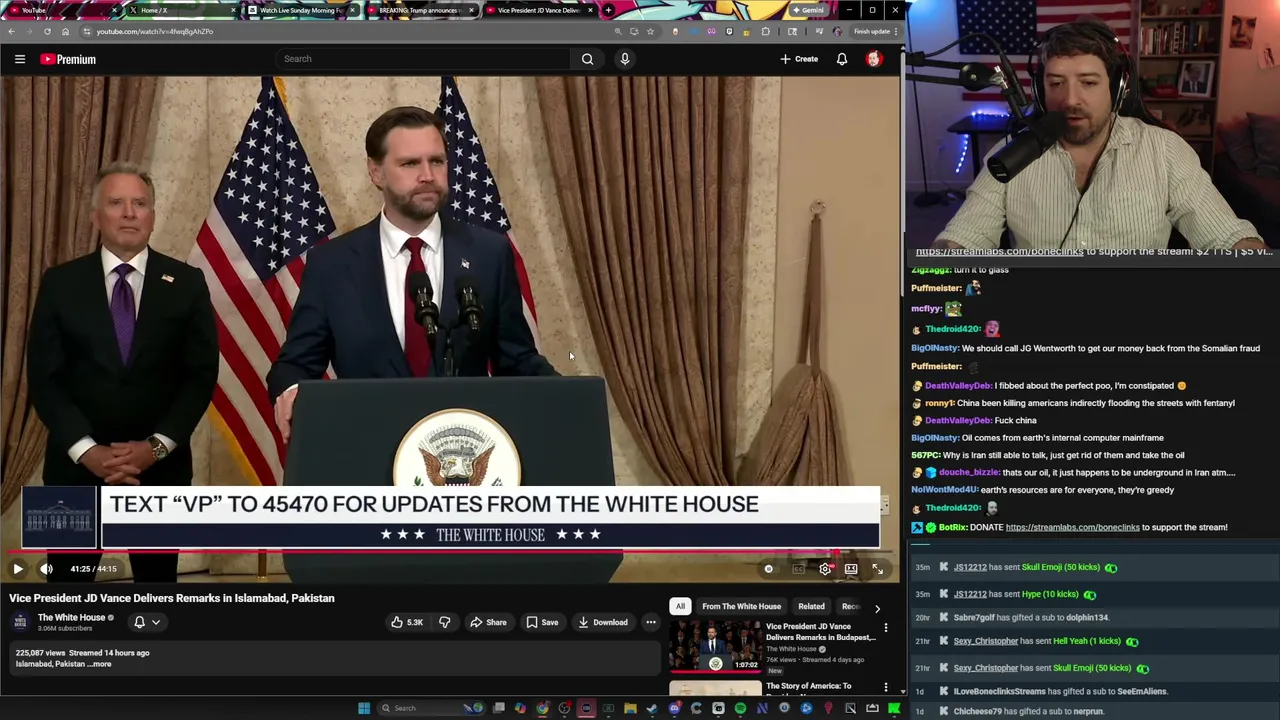Open the browser extensions puzzle icon
This screenshot has height=720, width=1280.
(x=765, y=31)
